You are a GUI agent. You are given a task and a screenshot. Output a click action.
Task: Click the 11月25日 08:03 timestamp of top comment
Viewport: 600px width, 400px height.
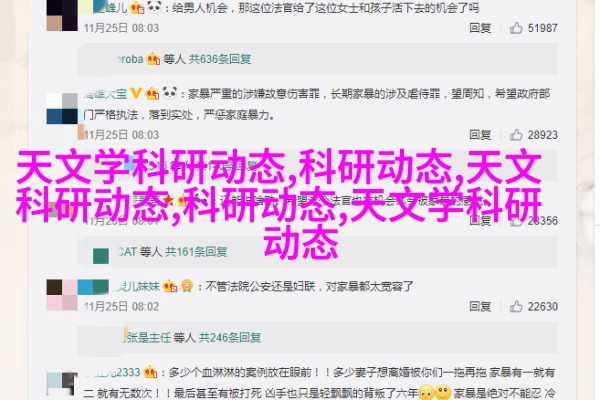click(x=121, y=28)
